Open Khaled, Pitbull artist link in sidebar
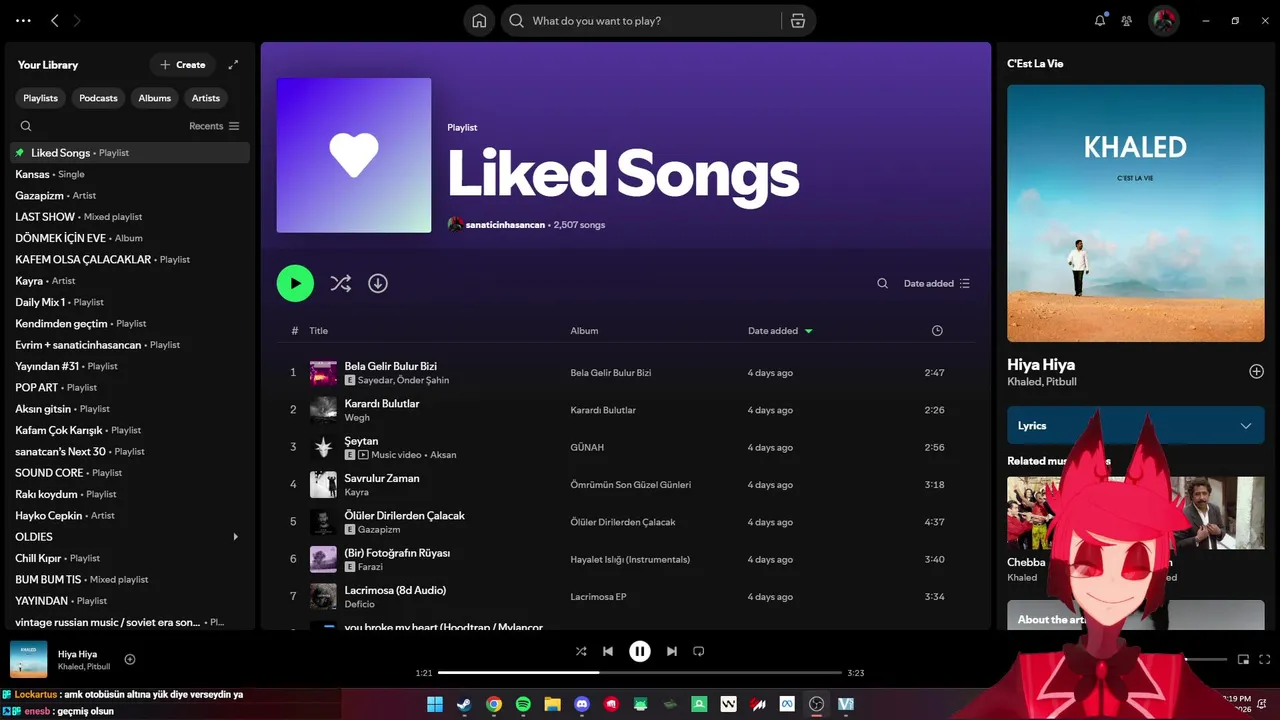1280x720 pixels. tap(1042, 382)
